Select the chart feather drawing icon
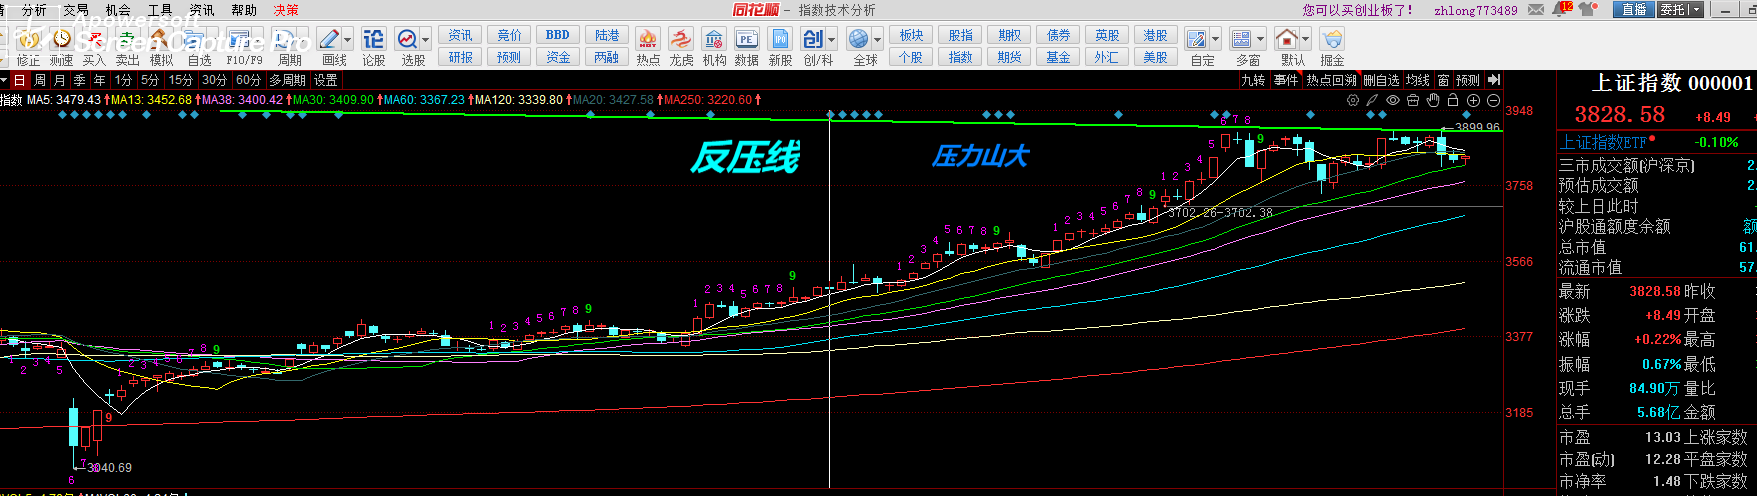The width and height of the screenshot is (1757, 496). coord(1373,100)
